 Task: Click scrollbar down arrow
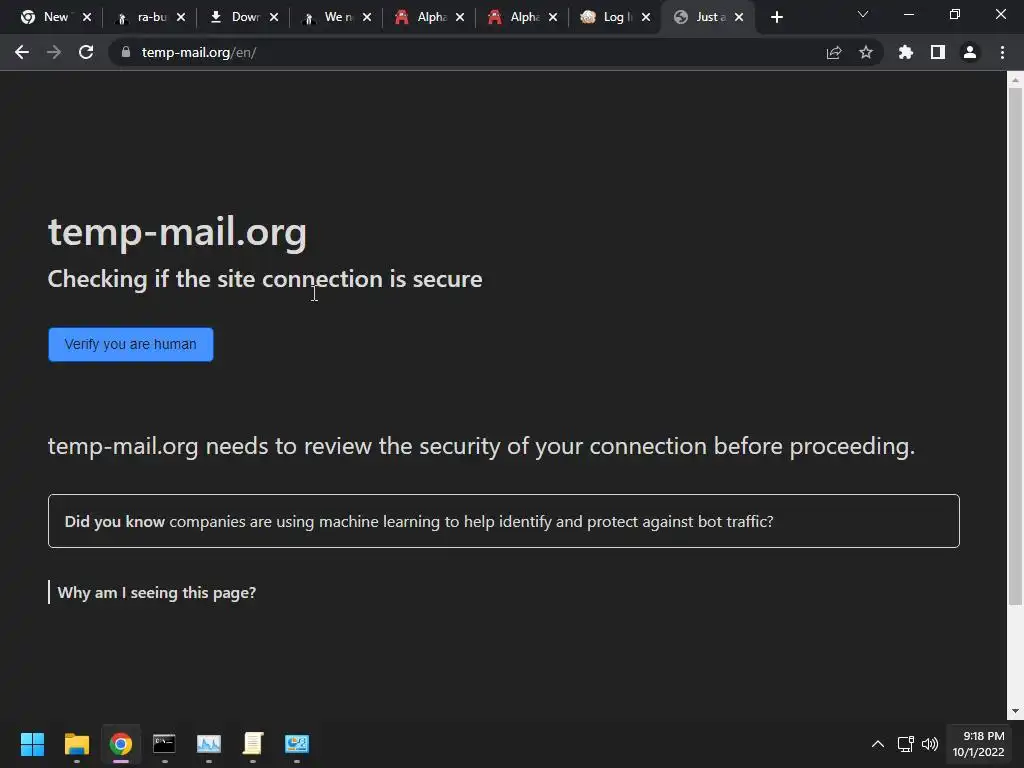pyautogui.click(x=1015, y=711)
